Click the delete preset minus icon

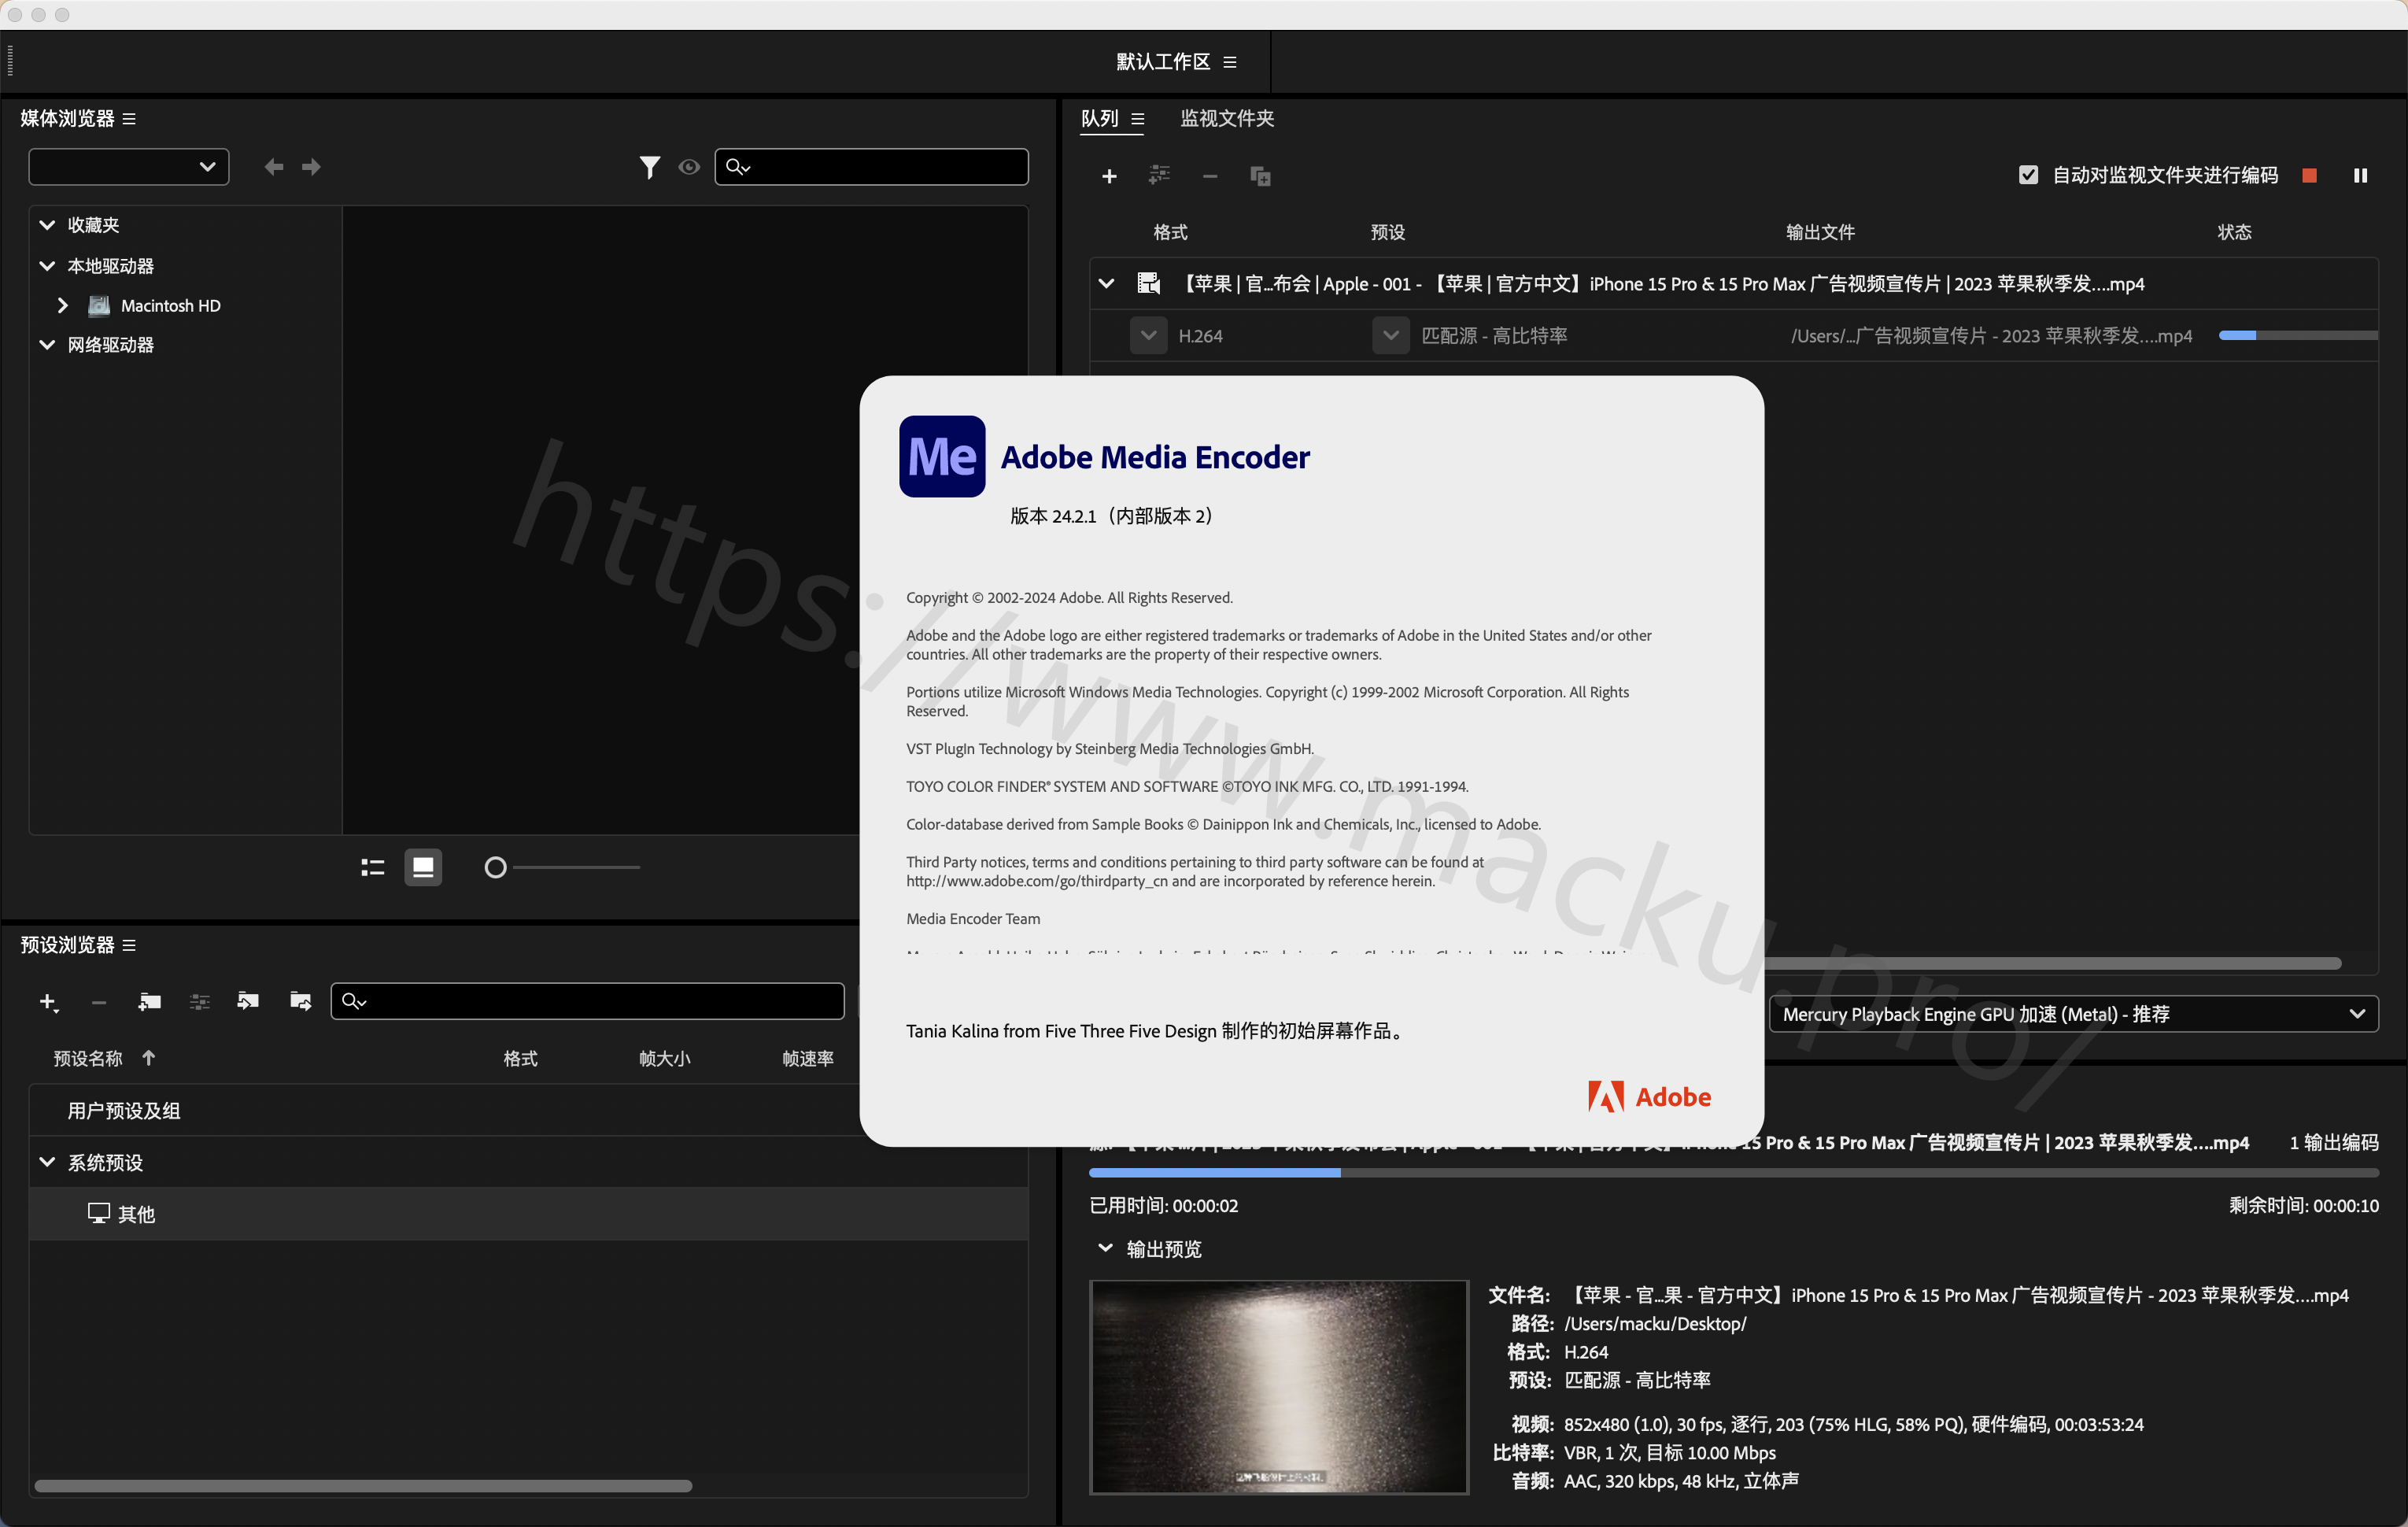pos(98,1001)
